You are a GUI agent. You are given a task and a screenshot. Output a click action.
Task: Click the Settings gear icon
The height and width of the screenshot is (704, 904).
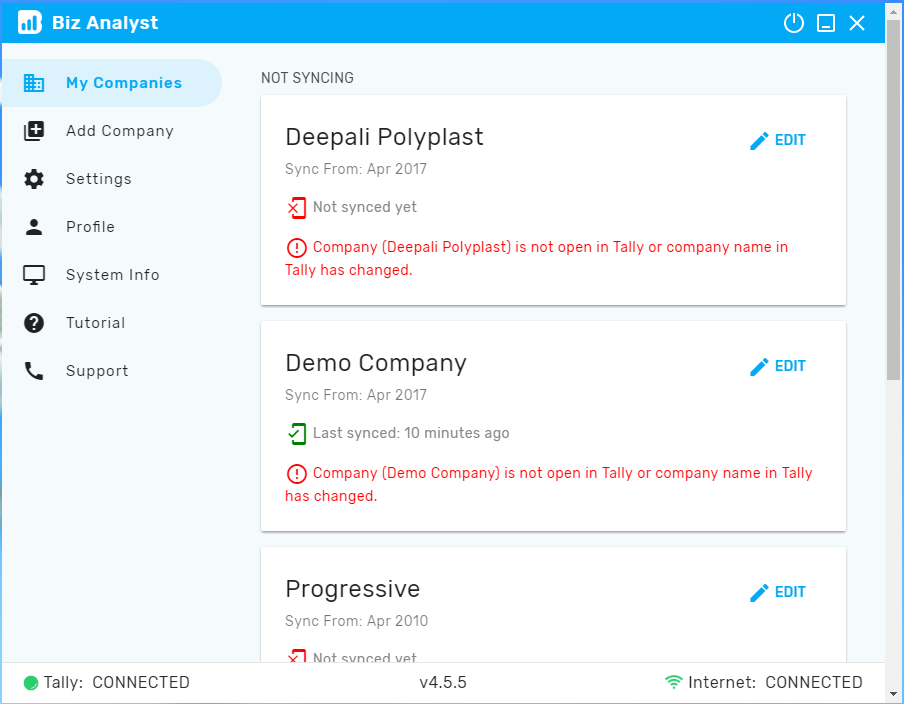(34, 179)
